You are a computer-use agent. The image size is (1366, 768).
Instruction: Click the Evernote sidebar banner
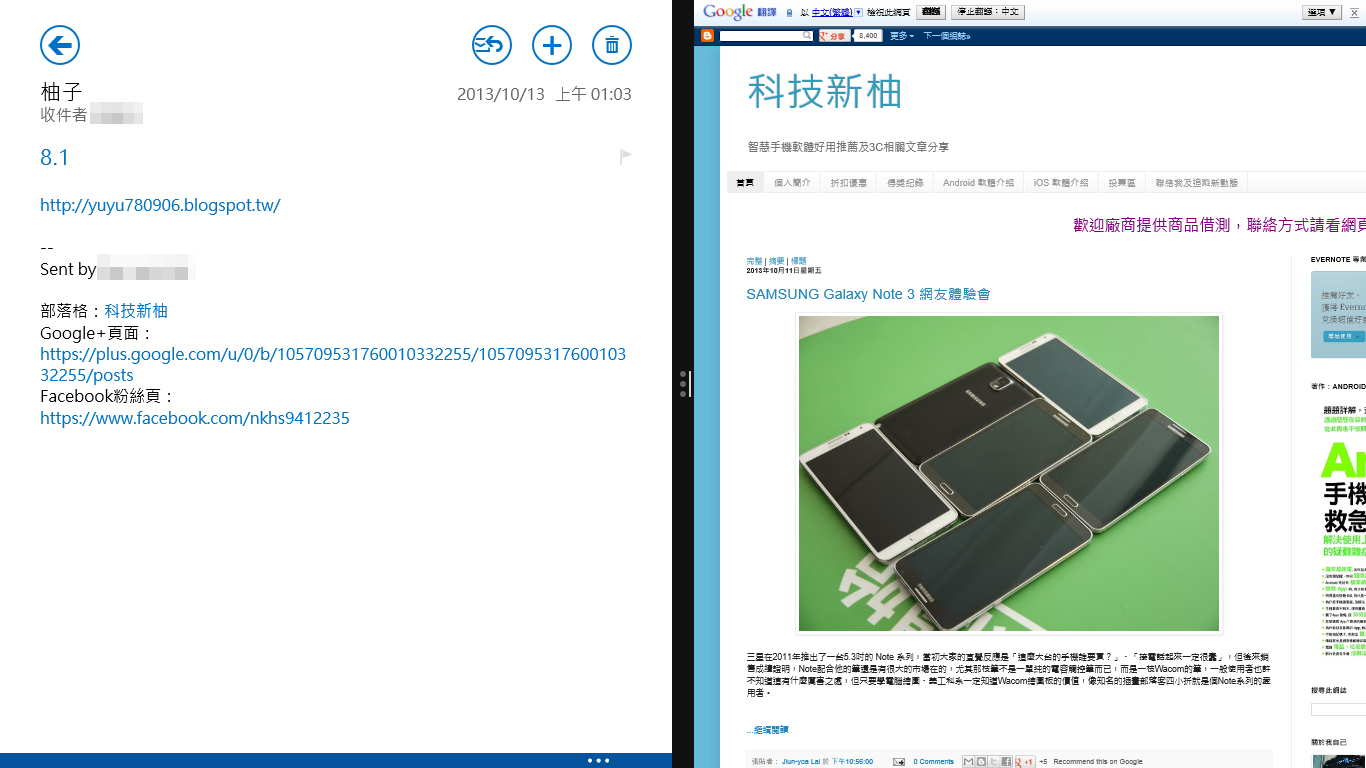1338,314
